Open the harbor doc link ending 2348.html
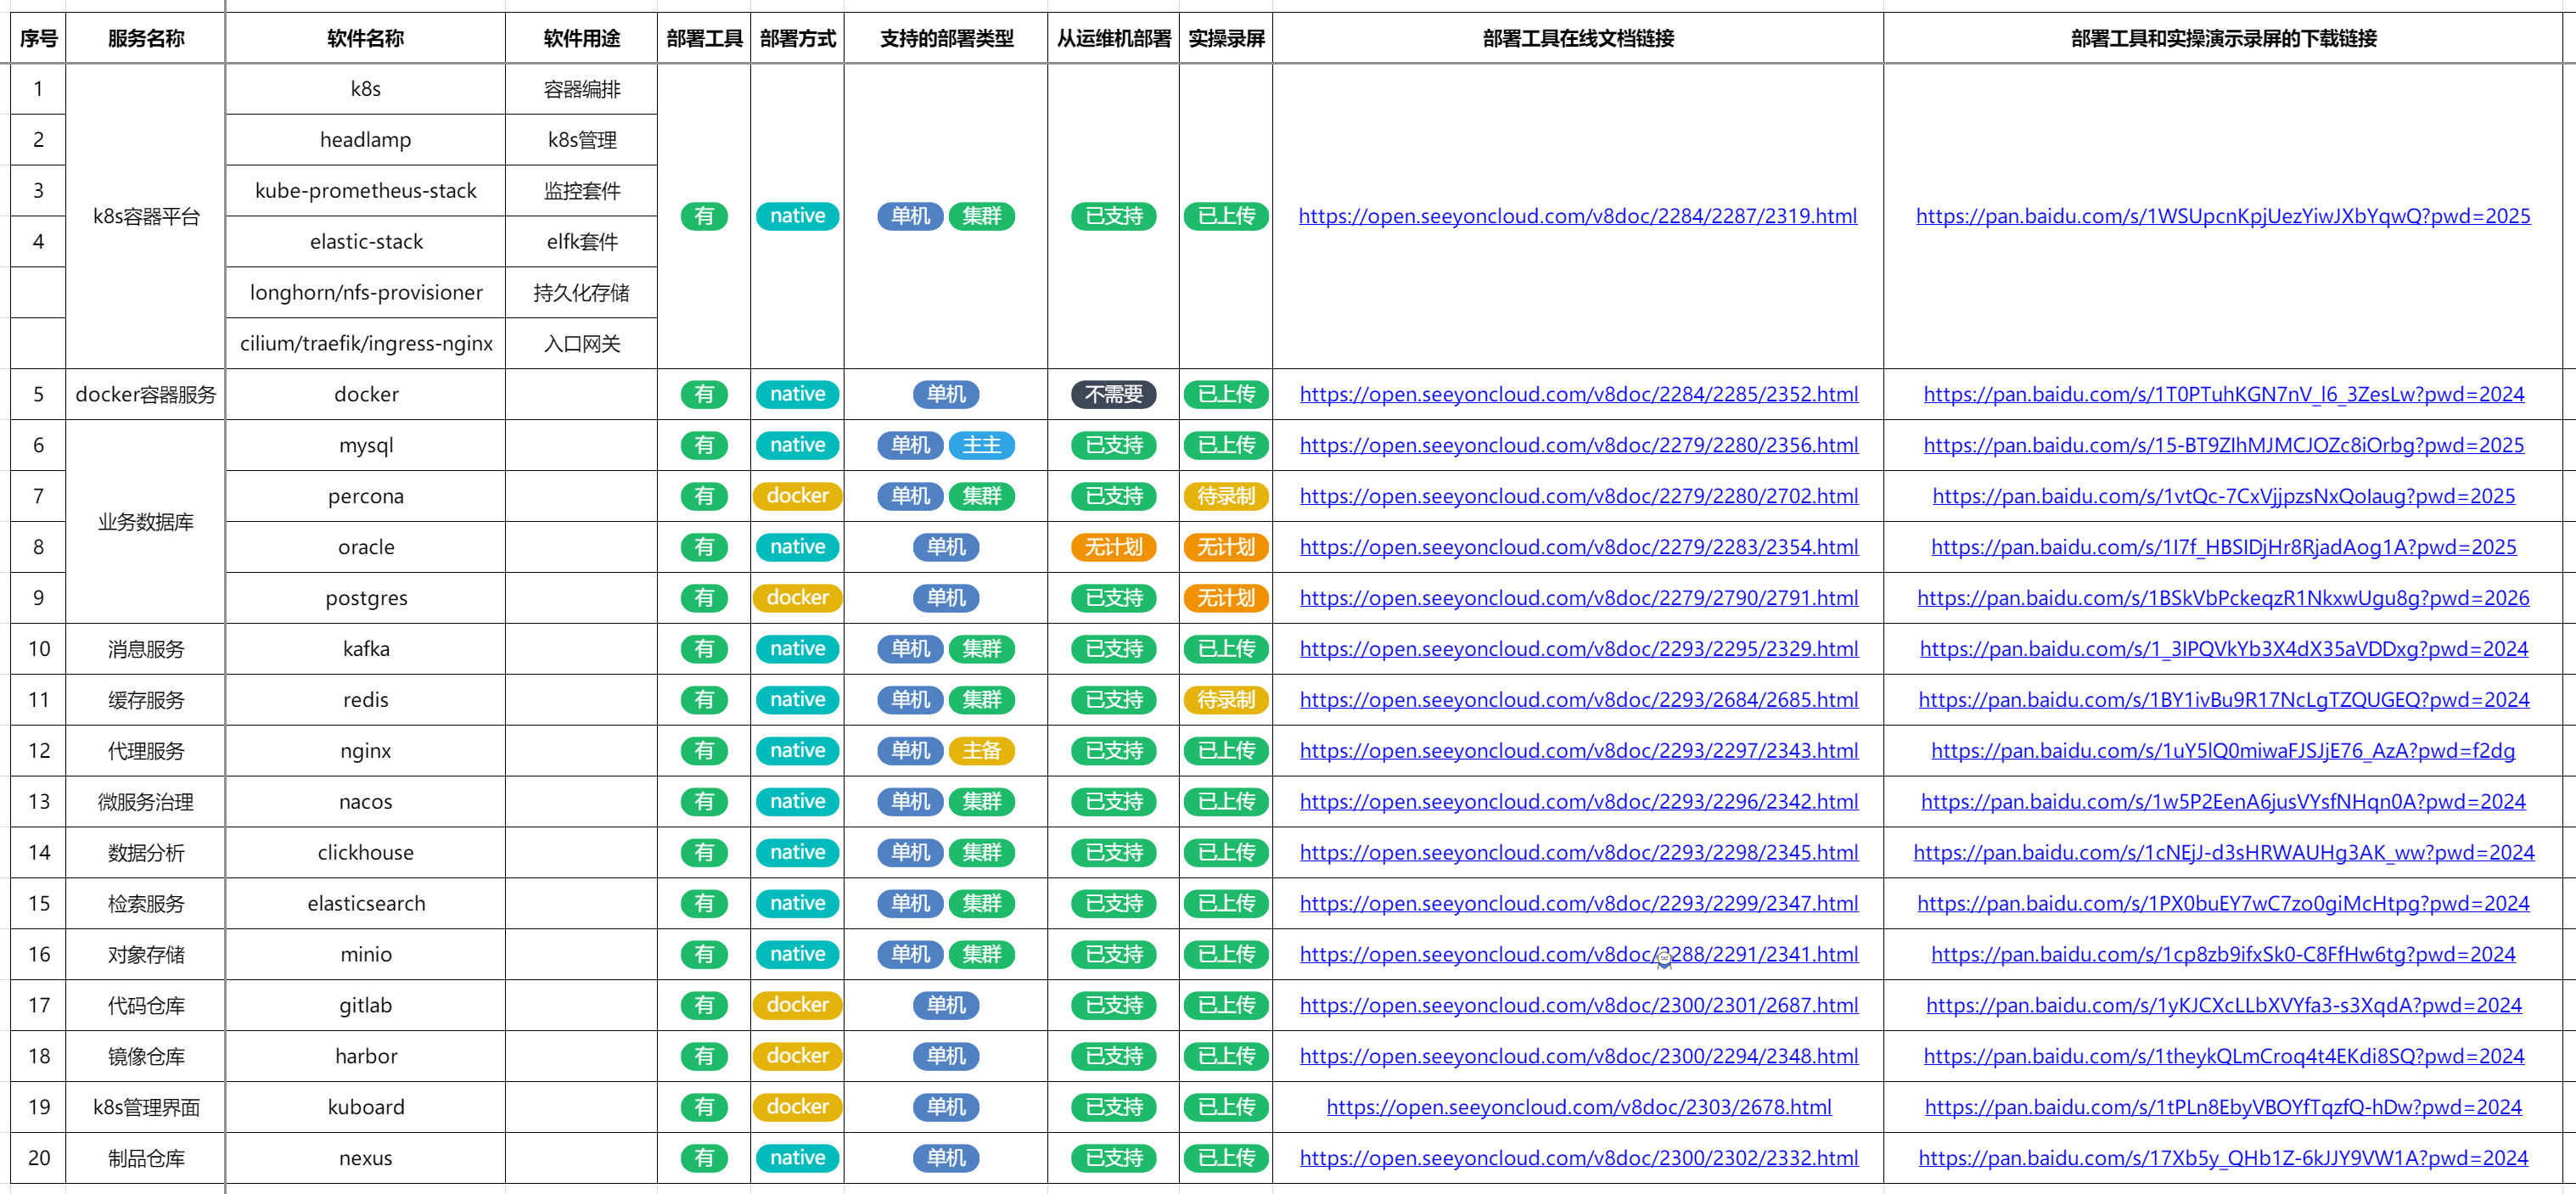 (1578, 1057)
